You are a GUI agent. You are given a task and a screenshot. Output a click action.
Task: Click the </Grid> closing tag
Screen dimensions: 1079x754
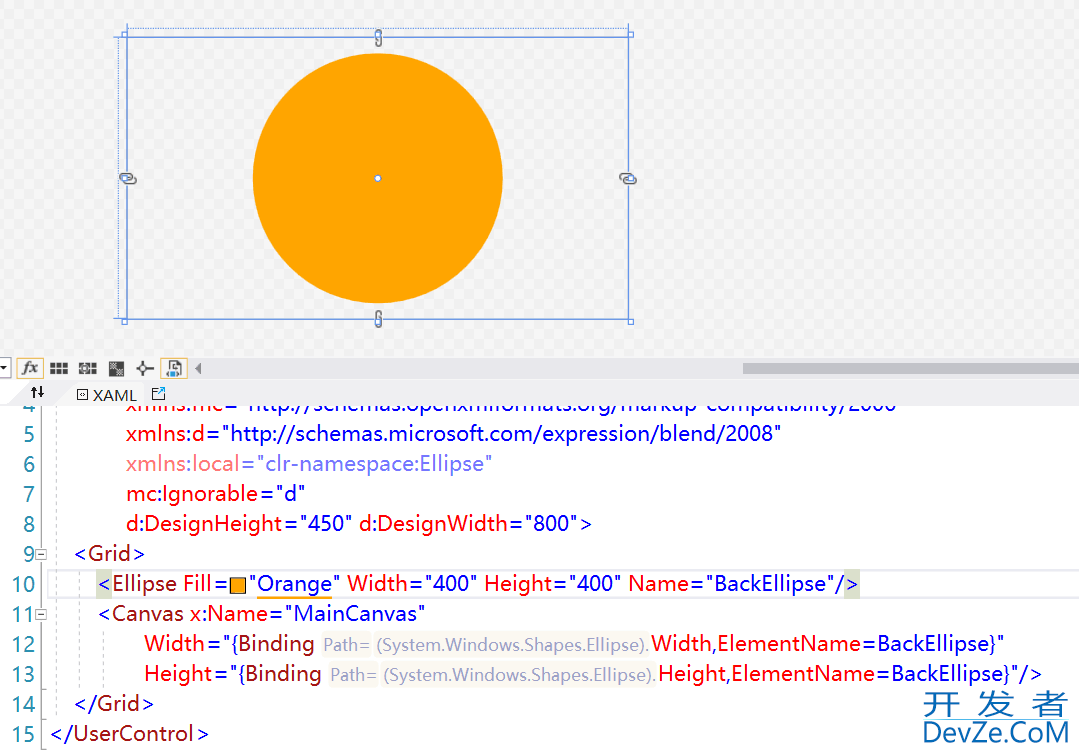(x=114, y=704)
